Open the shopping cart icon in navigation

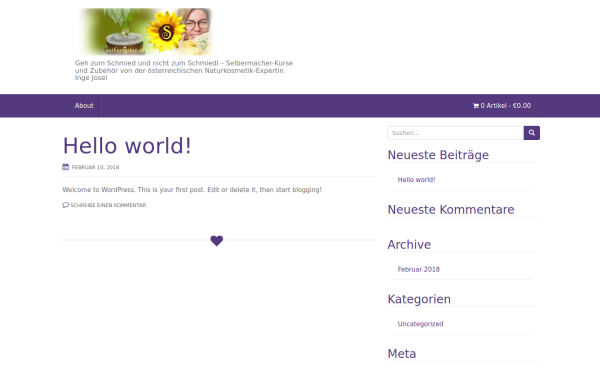click(476, 106)
